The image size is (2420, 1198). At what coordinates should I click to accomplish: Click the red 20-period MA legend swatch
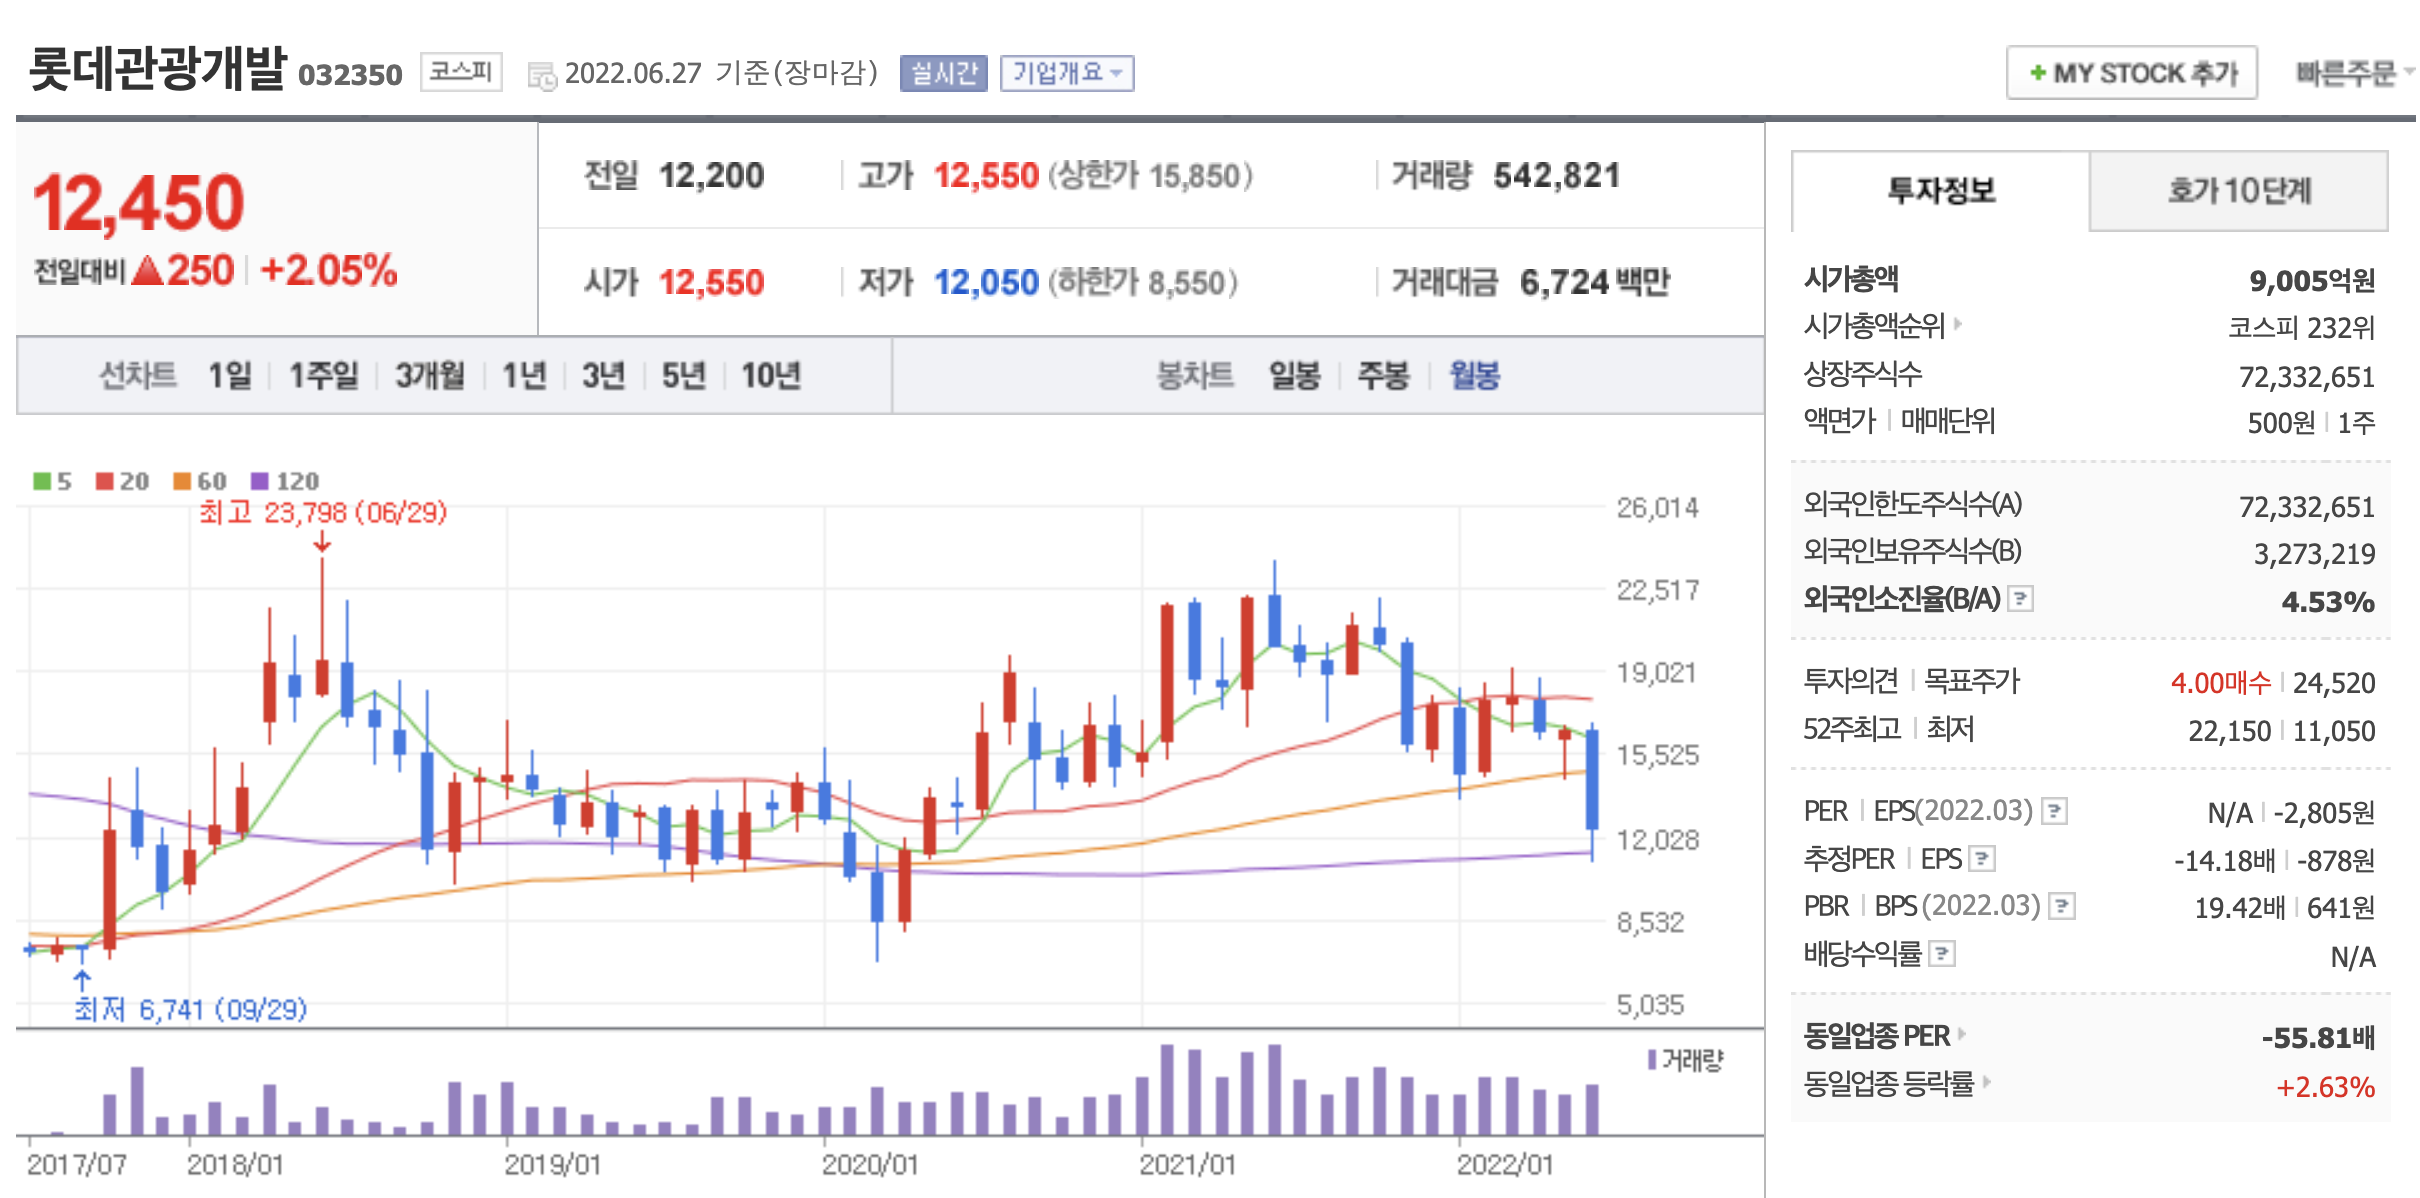point(105,481)
